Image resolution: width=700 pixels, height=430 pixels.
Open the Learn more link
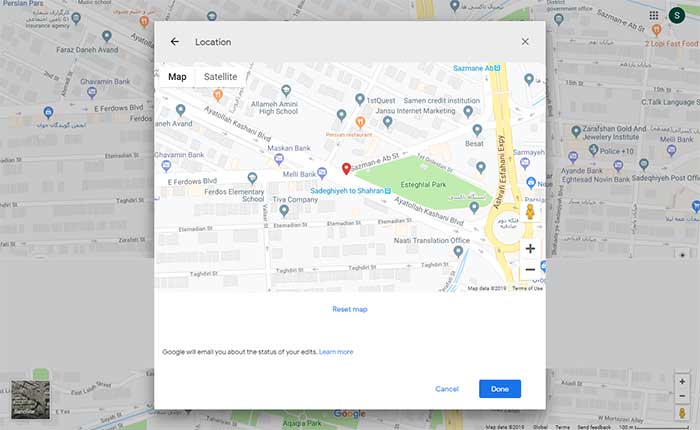[x=336, y=352]
